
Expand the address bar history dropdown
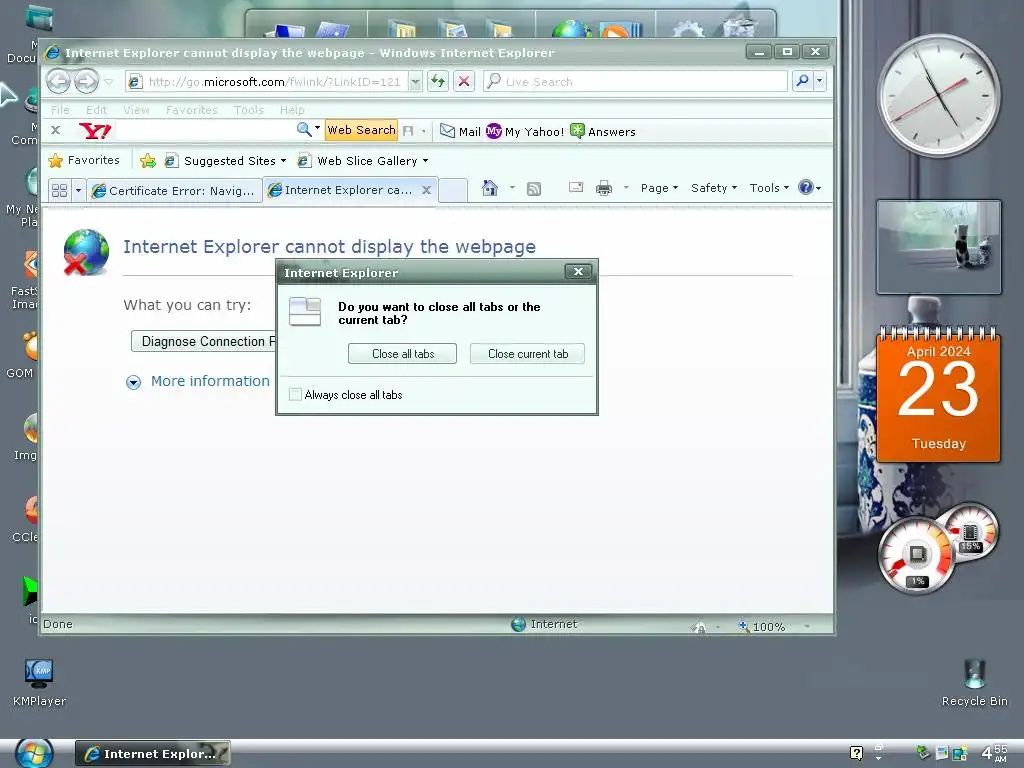415,82
